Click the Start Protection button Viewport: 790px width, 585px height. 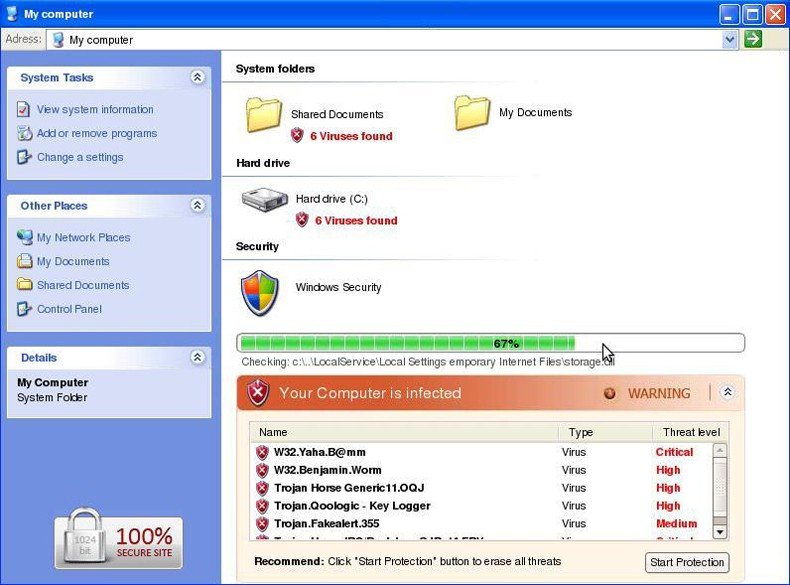tap(687, 562)
